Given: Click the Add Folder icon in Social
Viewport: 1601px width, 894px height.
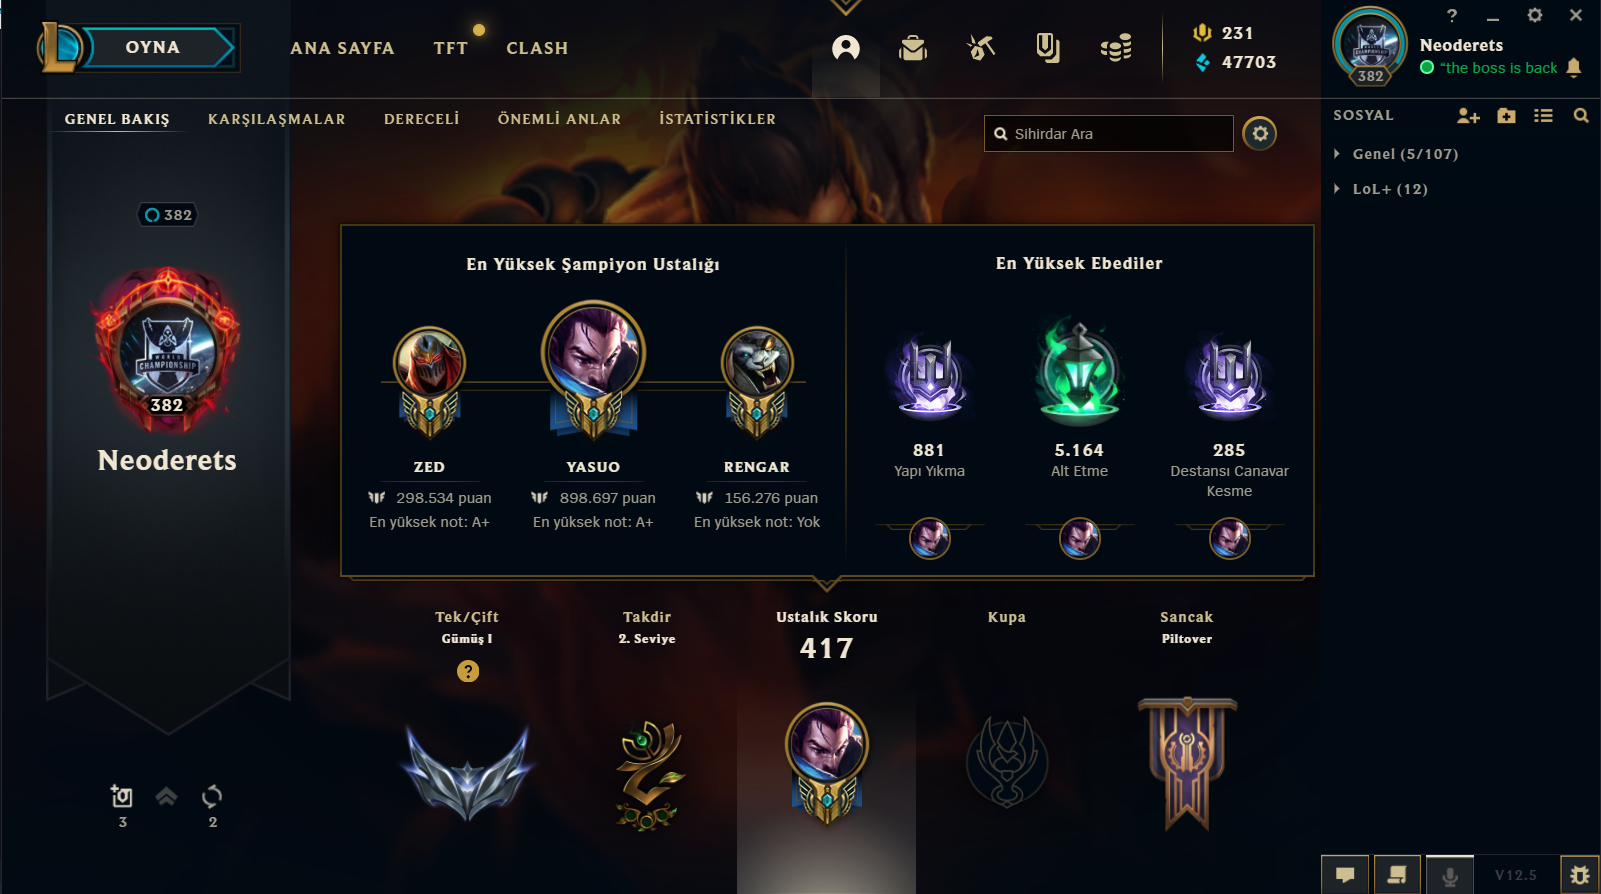Looking at the screenshot, I should [1507, 116].
